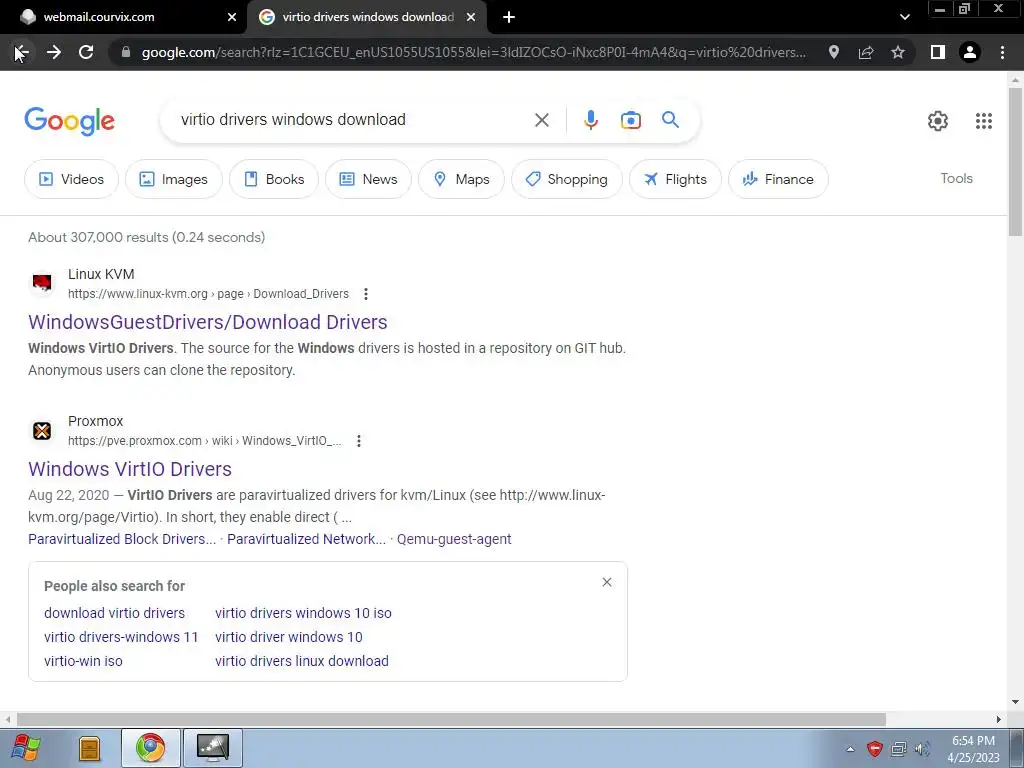Filter results by News
Viewport: 1024px width, 768px height.
(x=368, y=179)
